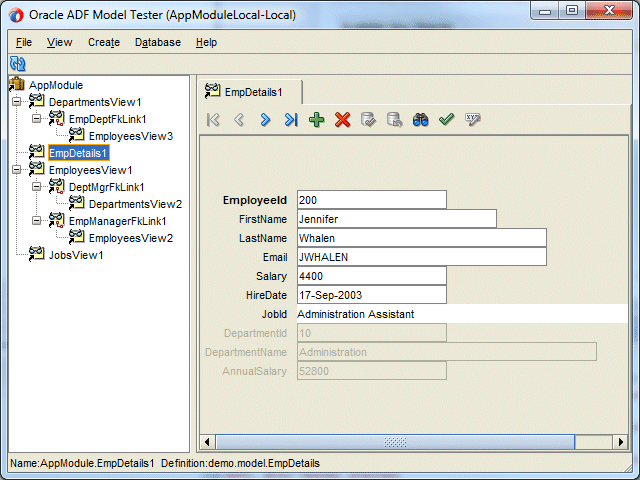Click the commit database changes icon
This screenshot has width=640, height=480.
[368, 120]
